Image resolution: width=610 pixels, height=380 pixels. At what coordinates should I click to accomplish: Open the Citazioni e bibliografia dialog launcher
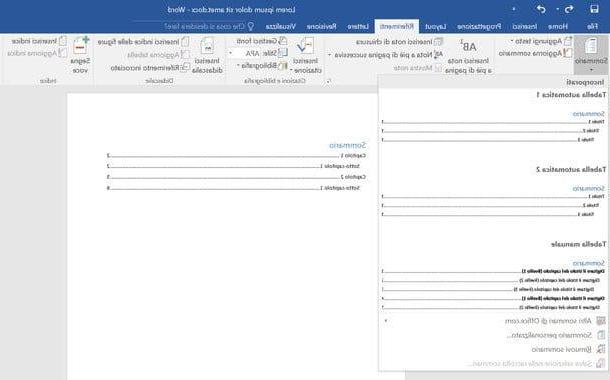coord(328,81)
